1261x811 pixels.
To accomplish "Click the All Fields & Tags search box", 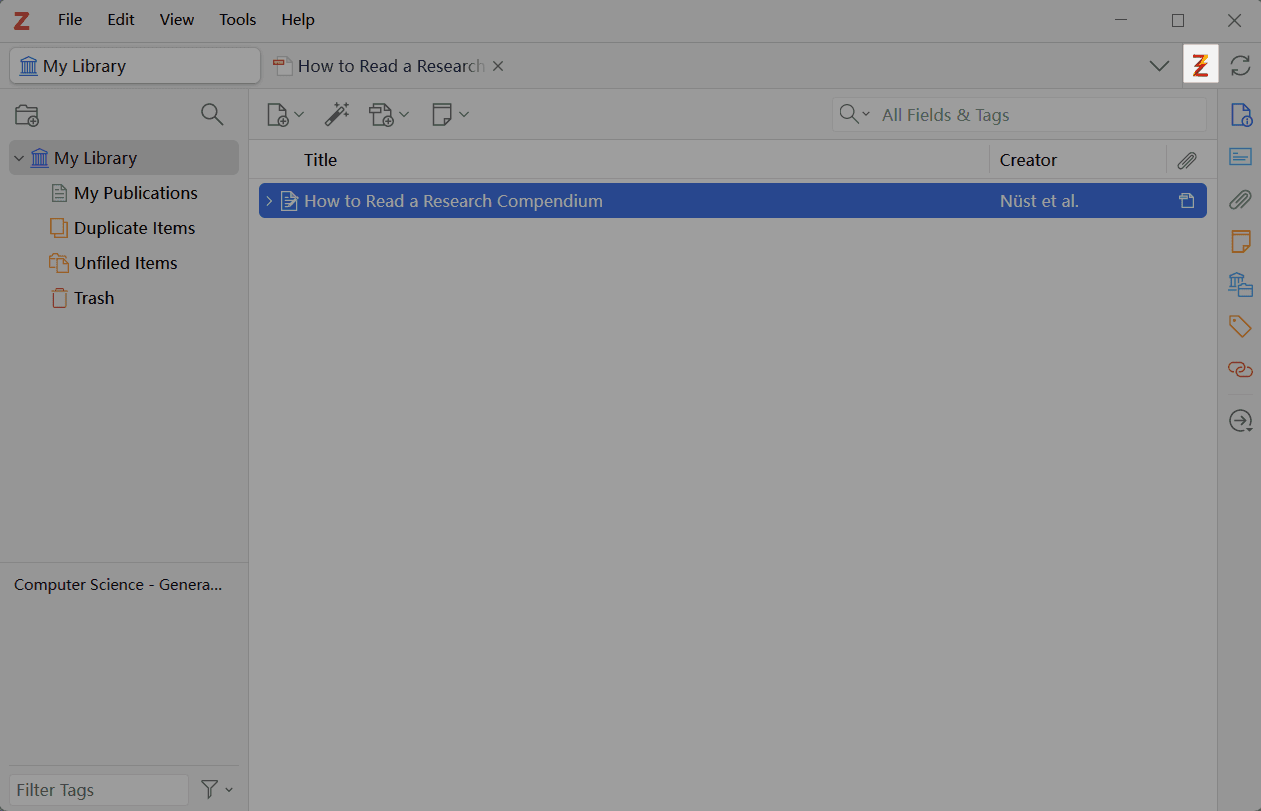I will [1040, 115].
